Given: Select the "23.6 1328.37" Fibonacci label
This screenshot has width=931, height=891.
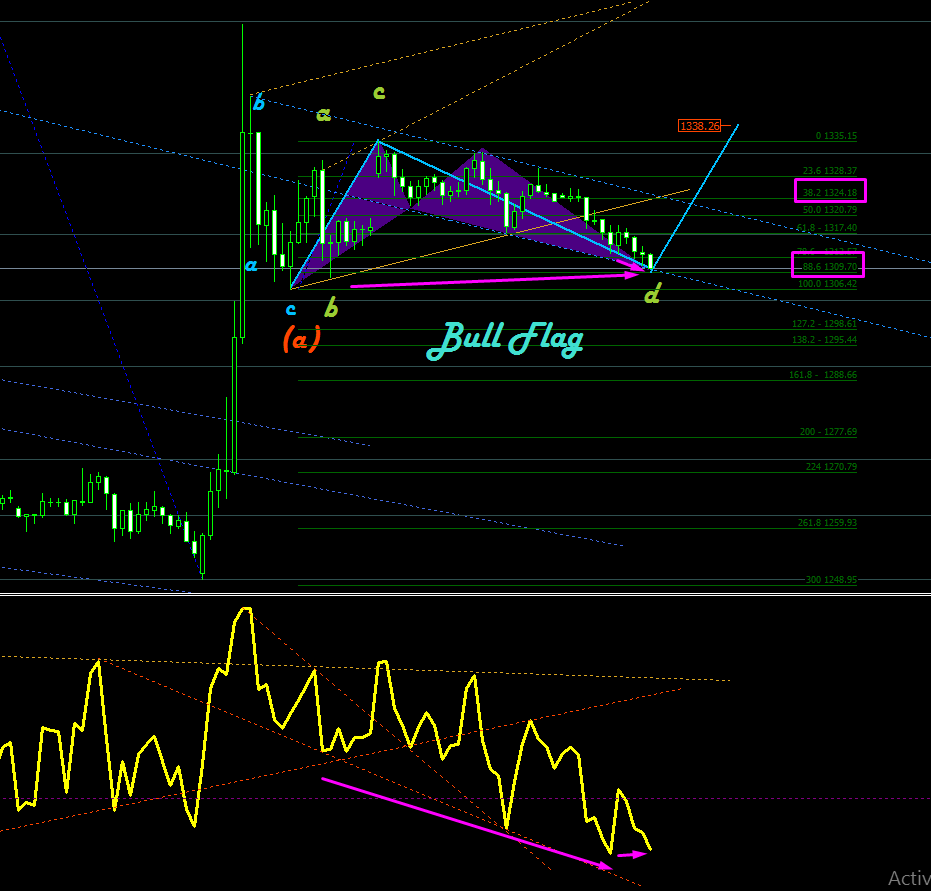Looking at the screenshot, I should pyautogui.click(x=829, y=171).
